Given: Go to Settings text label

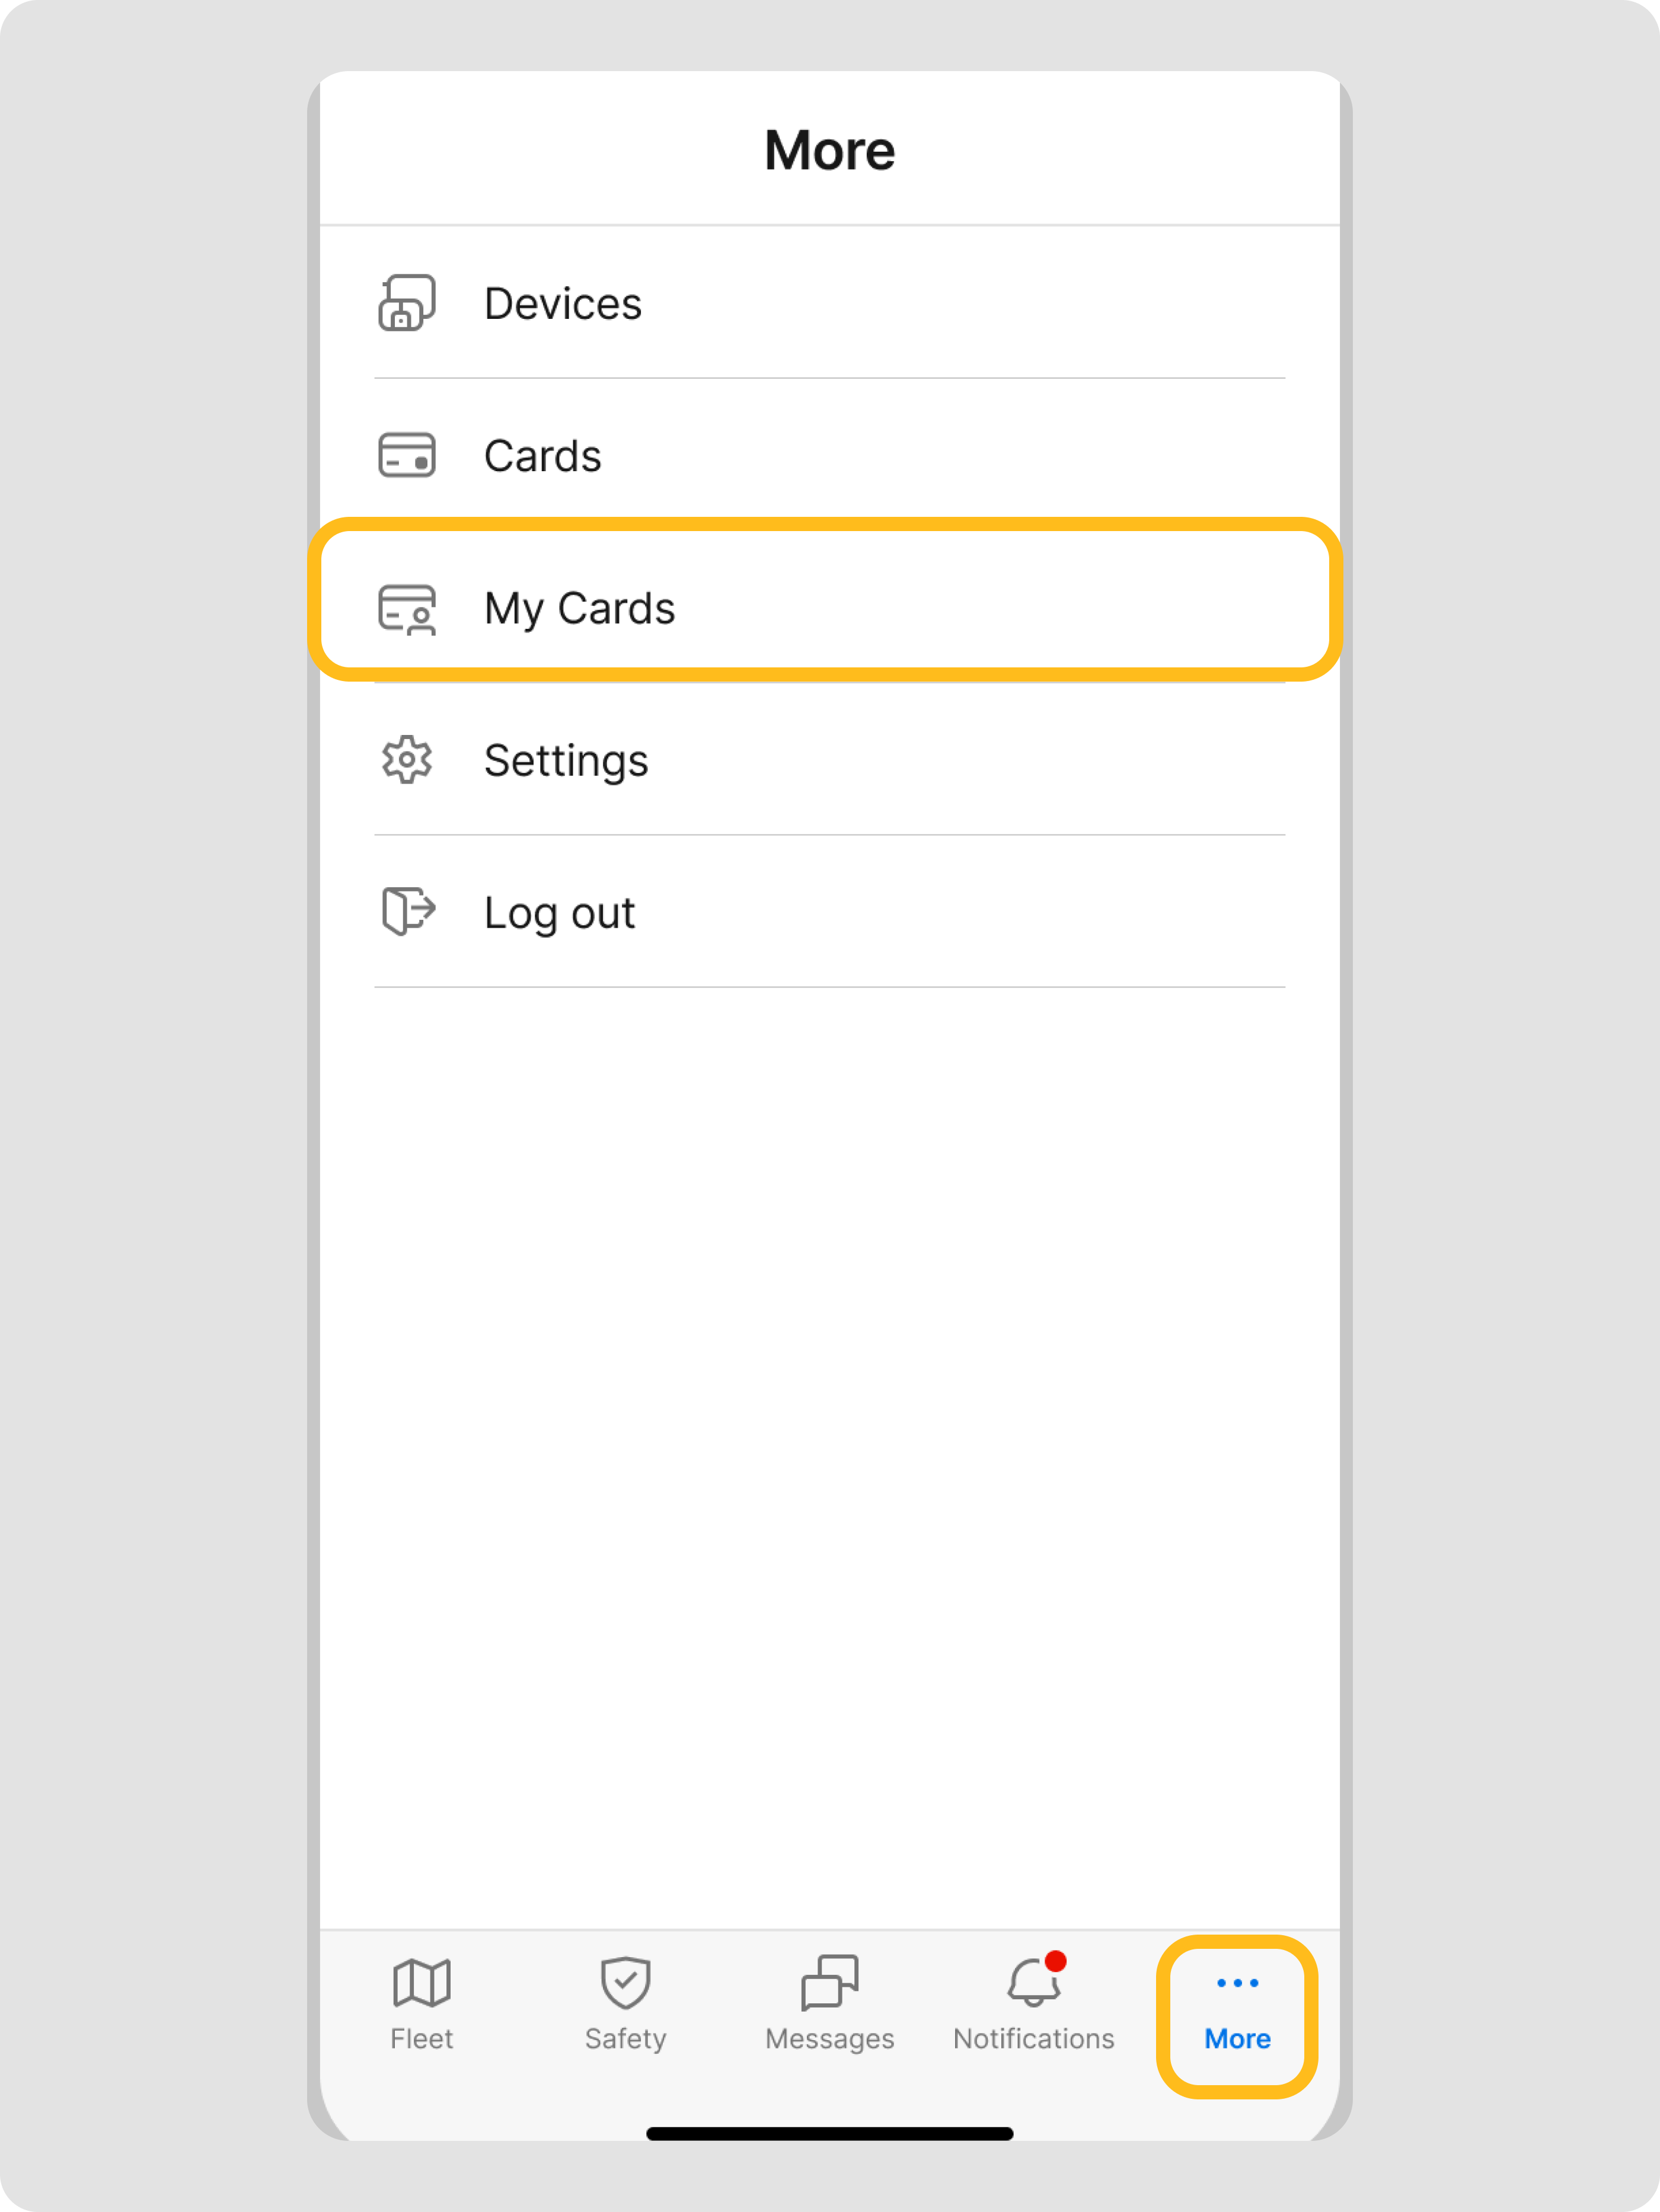Looking at the screenshot, I should coord(566,761).
